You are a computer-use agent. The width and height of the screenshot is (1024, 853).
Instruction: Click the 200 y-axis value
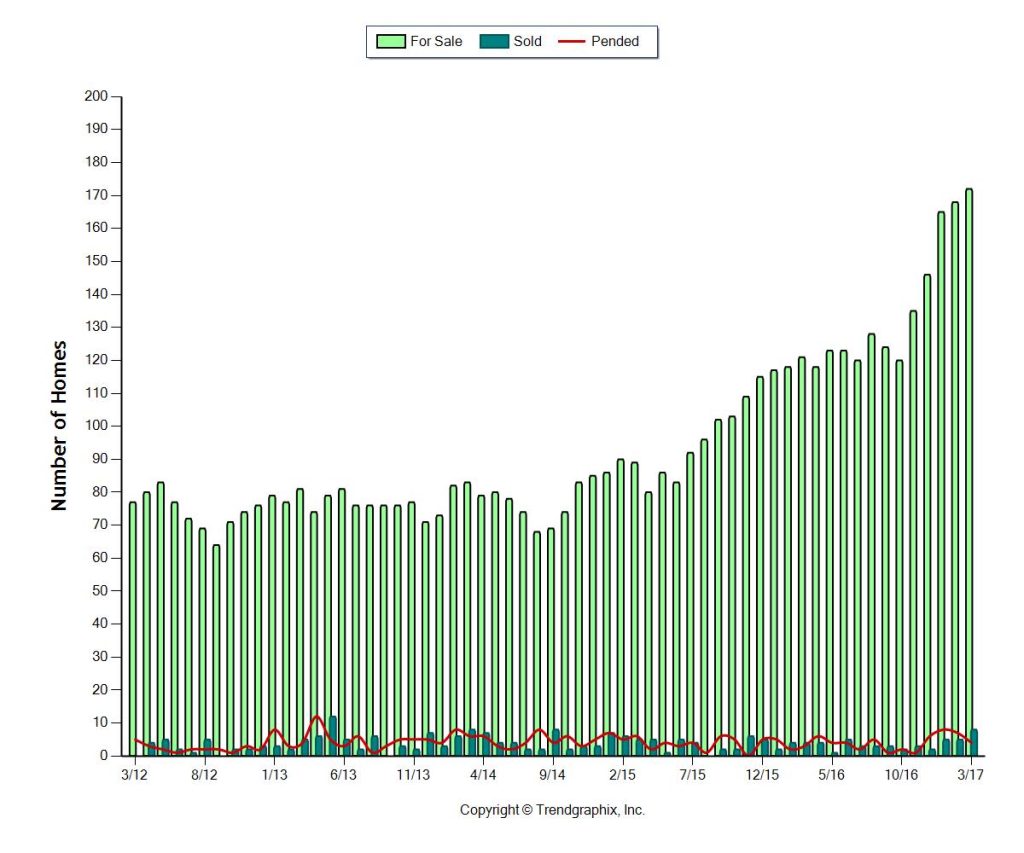[96, 96]
